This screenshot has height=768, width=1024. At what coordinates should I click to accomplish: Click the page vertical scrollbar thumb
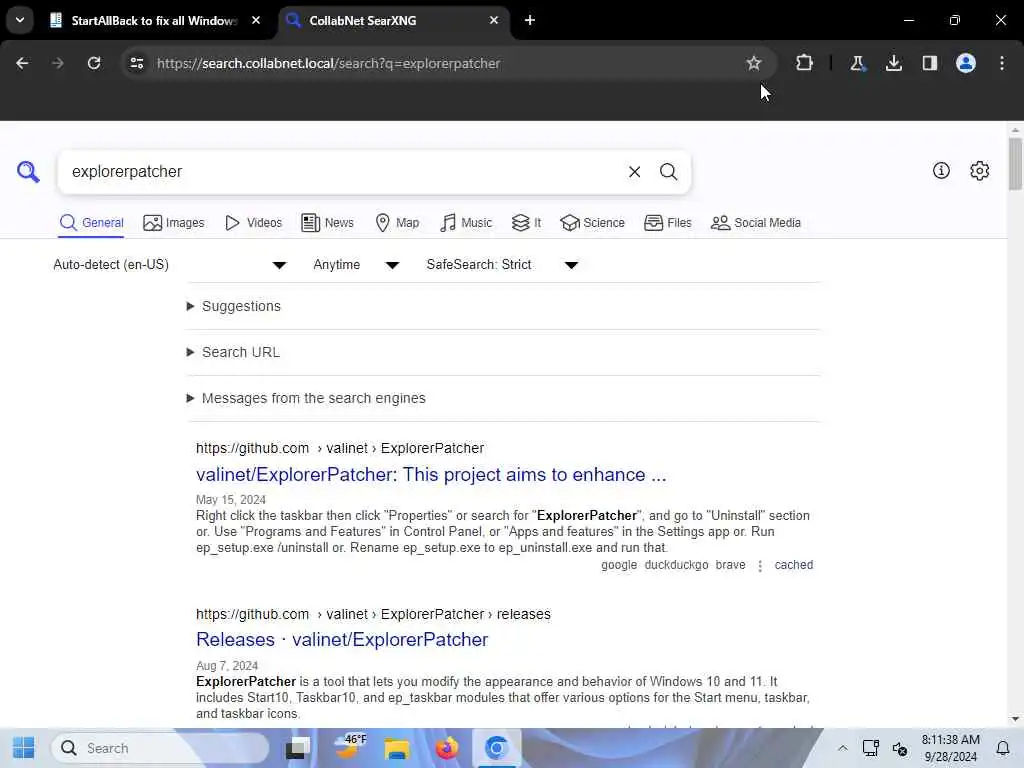(1015, 164)
